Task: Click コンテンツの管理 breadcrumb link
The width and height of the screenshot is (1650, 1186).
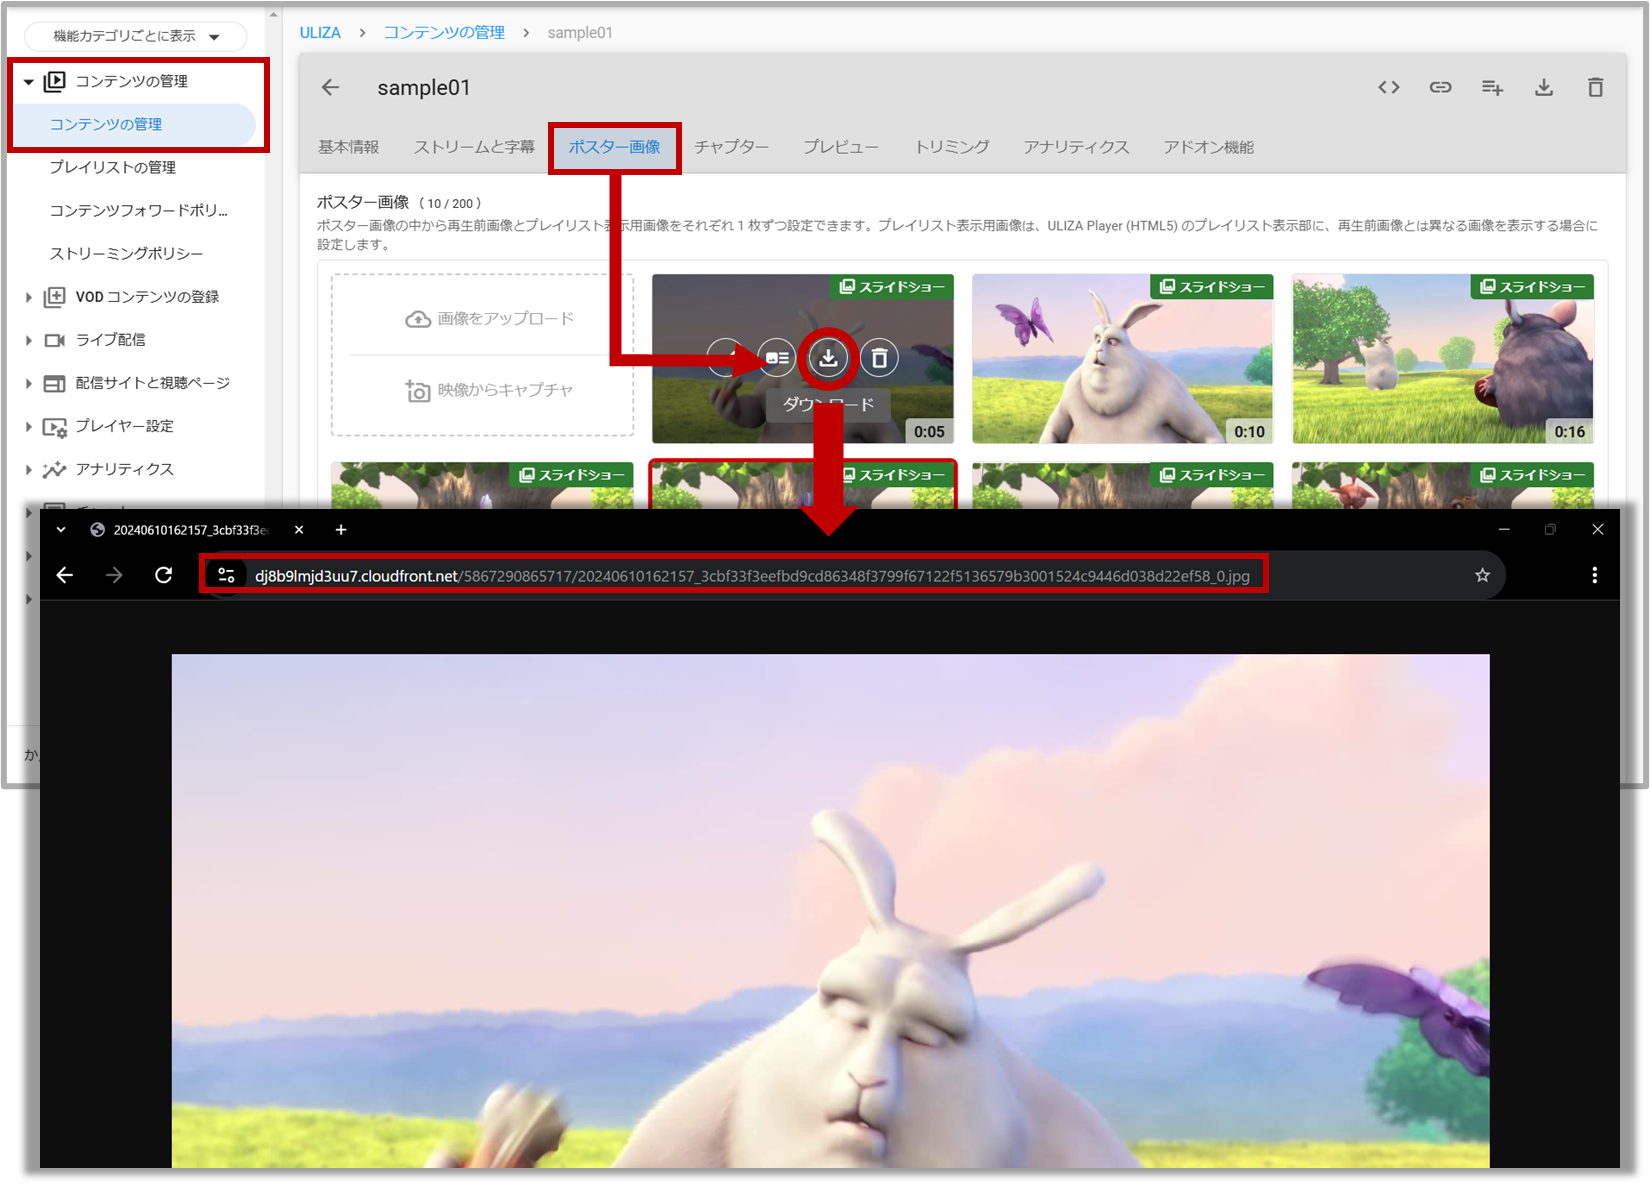Action: (x=444, y=33)
